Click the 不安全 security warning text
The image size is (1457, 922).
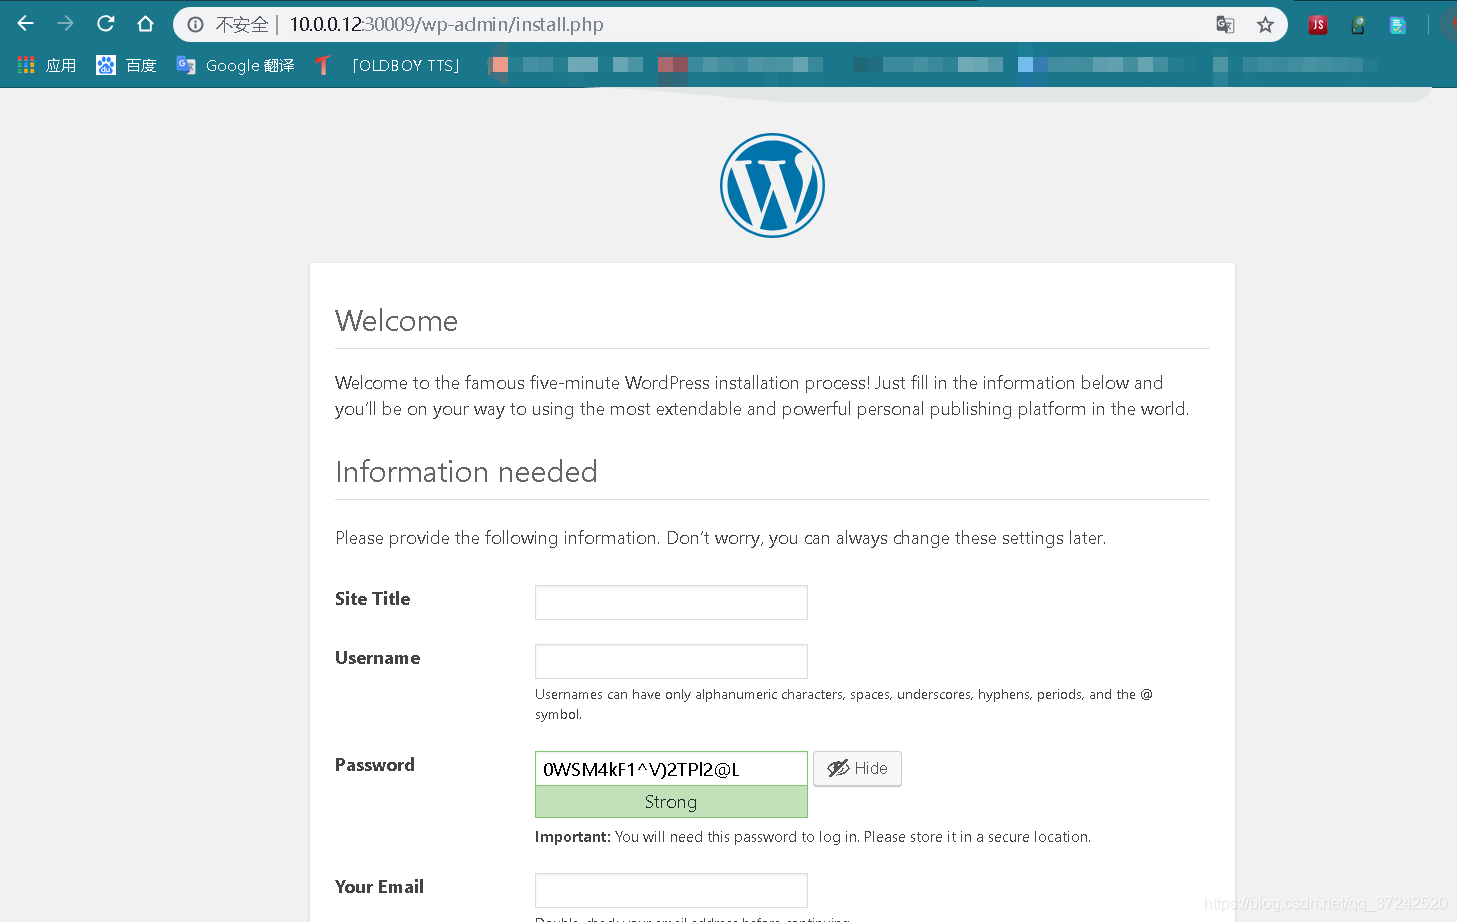pos(242,25)
